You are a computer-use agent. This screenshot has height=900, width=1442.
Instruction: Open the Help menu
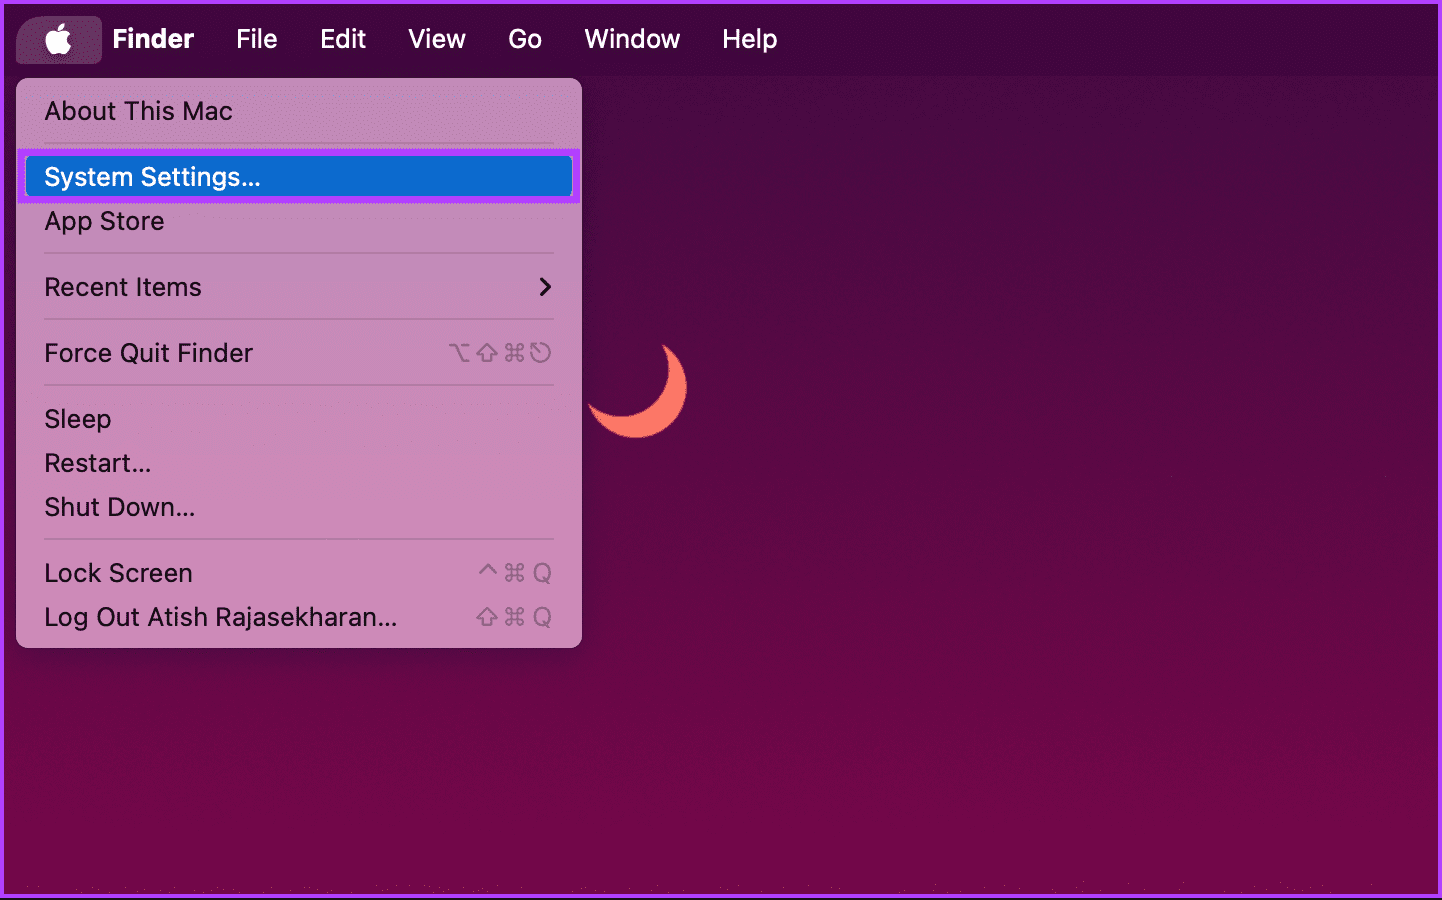pyautogui.click(x=749, y=39)
